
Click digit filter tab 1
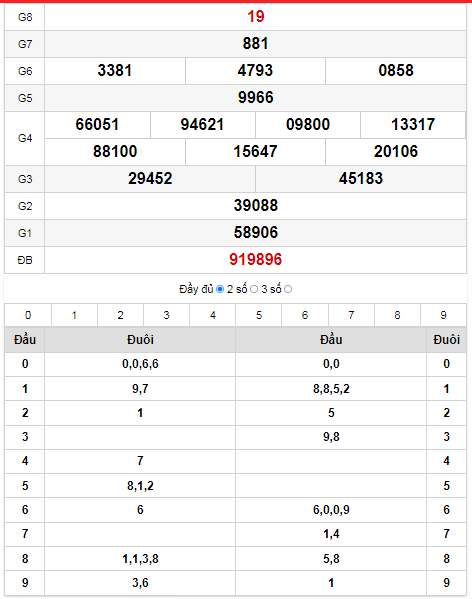coord(74,315)
